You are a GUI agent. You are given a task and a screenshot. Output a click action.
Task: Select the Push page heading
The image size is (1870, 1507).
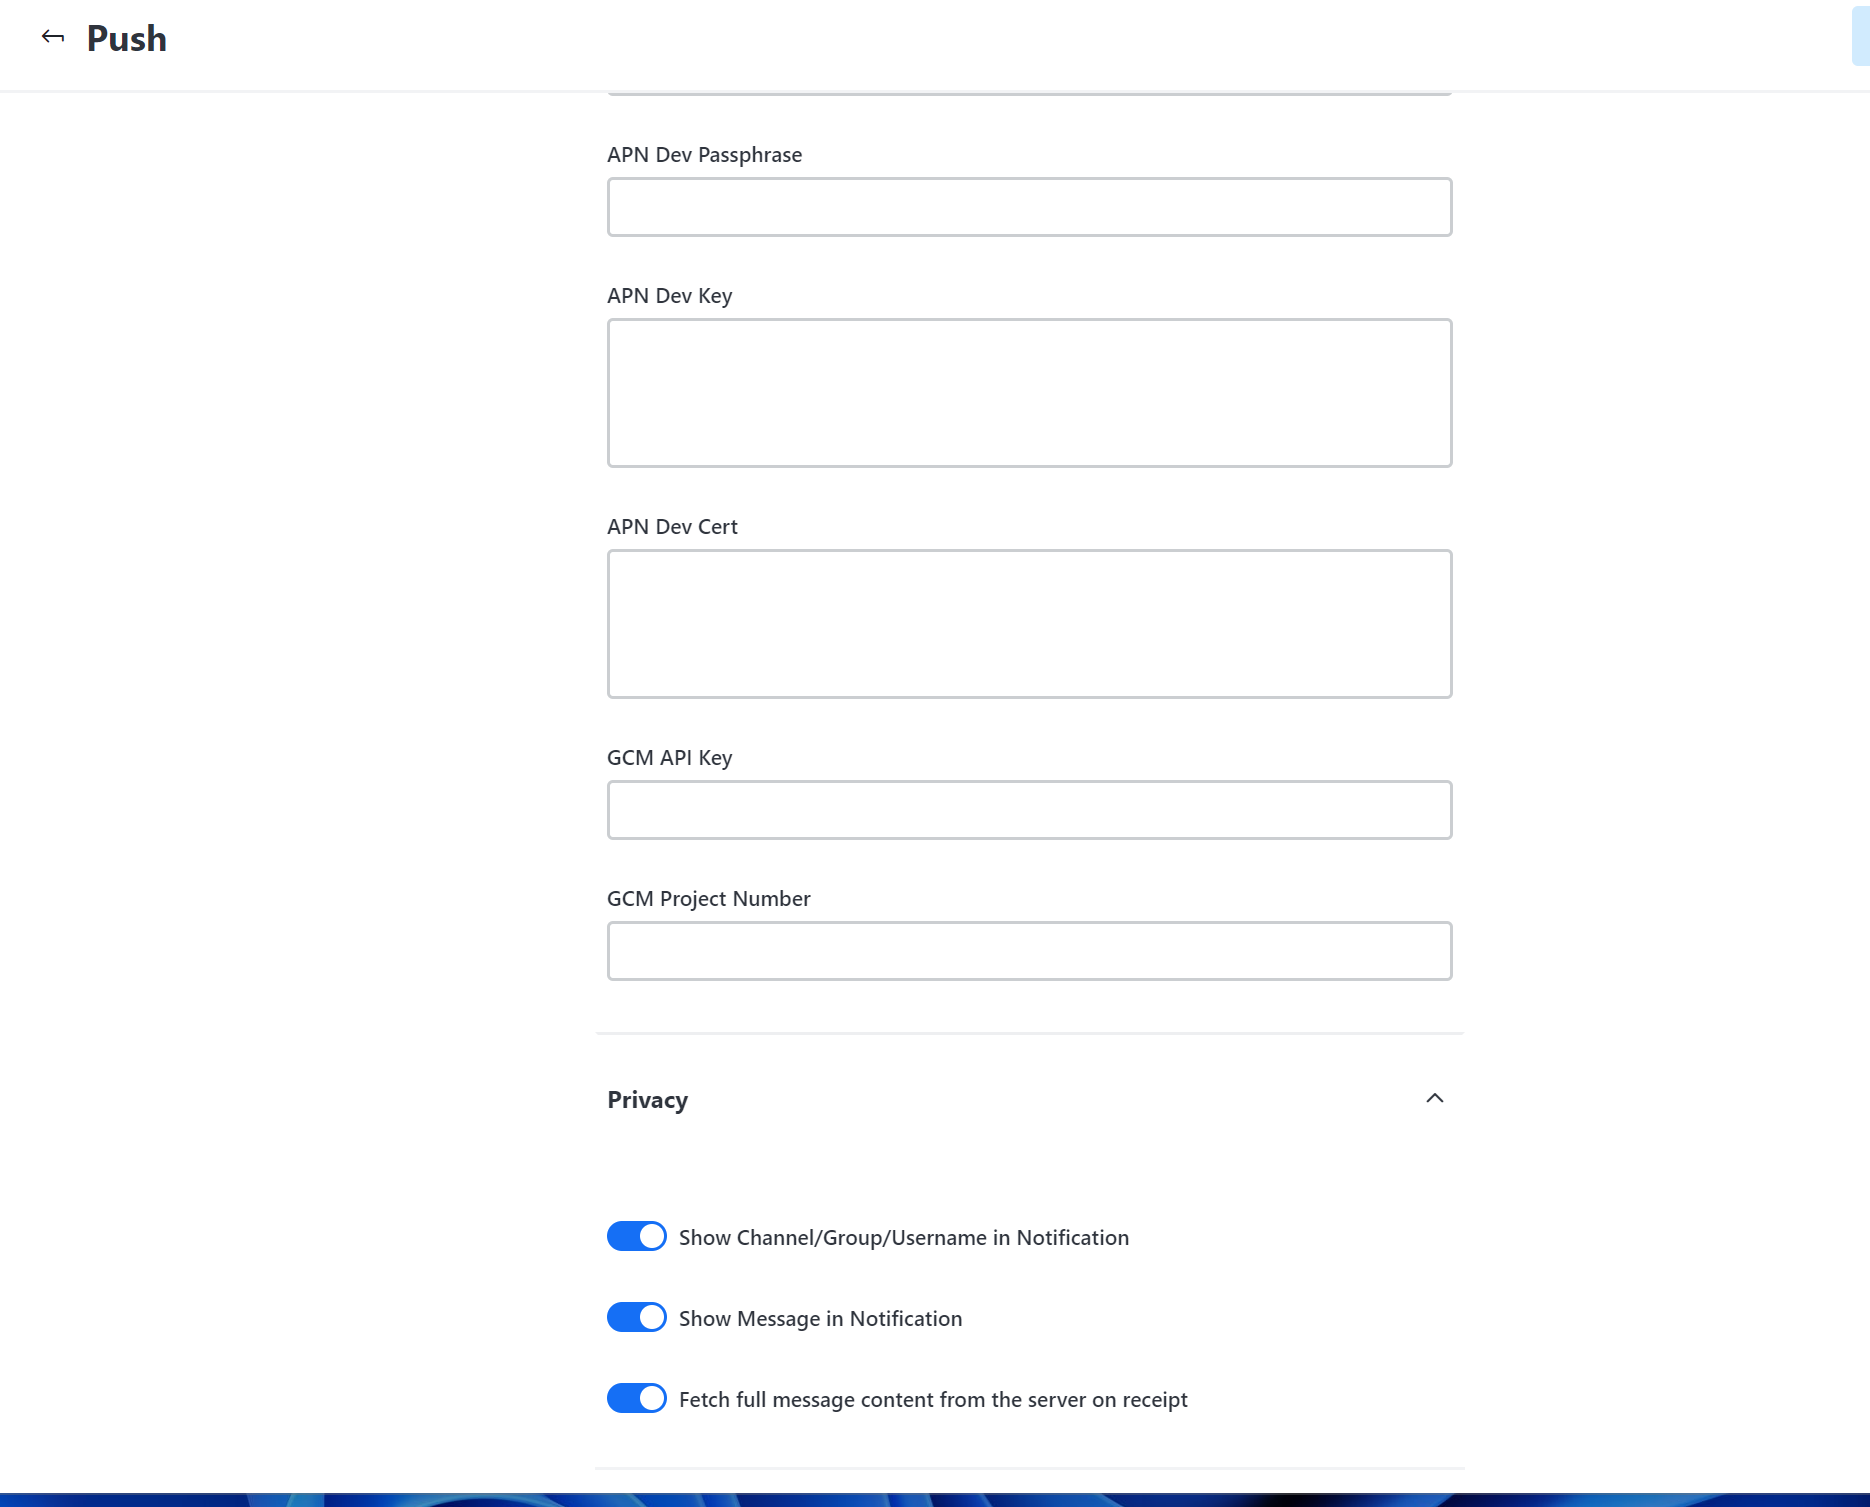point(126,38)
